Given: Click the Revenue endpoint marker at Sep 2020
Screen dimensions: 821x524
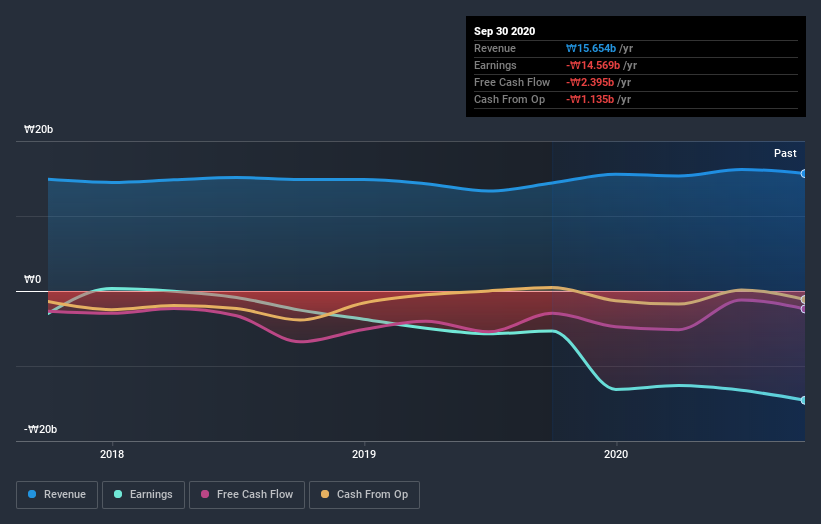Looking at the screenshot, I should tap(803, 173).
